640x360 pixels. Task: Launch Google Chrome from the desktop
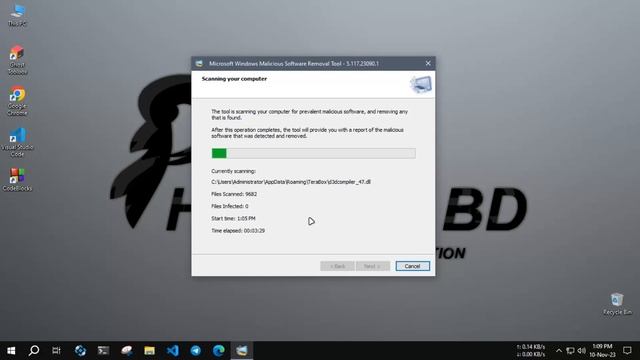click(x=17, y=101)
